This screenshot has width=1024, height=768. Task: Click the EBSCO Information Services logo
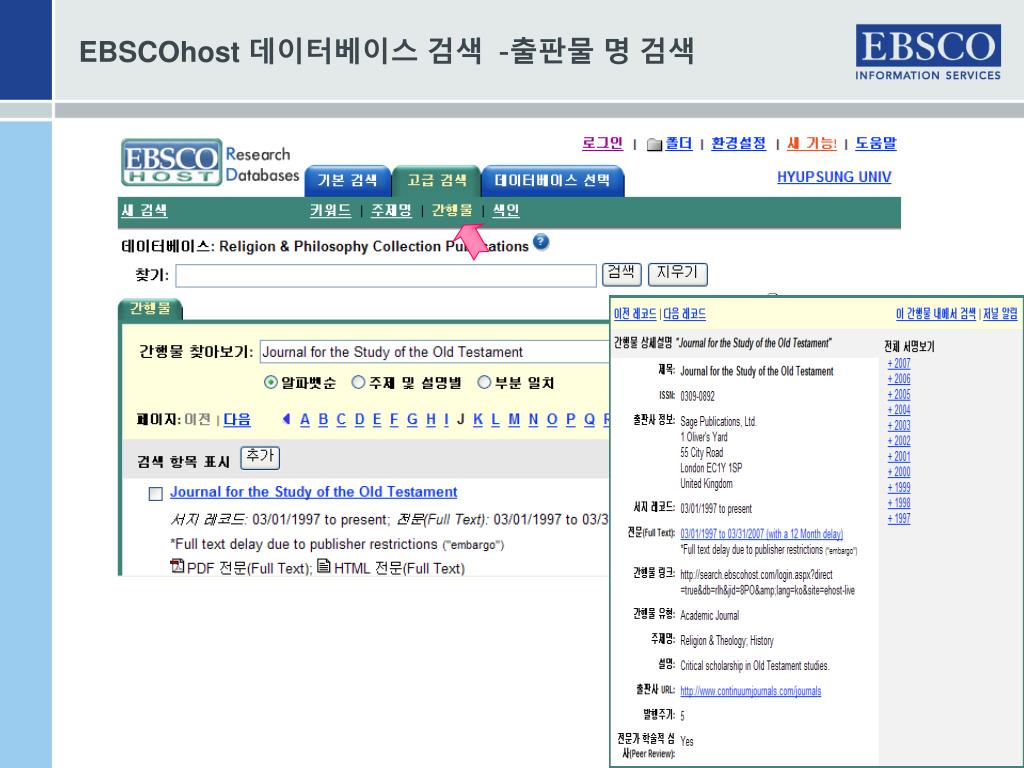(x=928, y=52)
